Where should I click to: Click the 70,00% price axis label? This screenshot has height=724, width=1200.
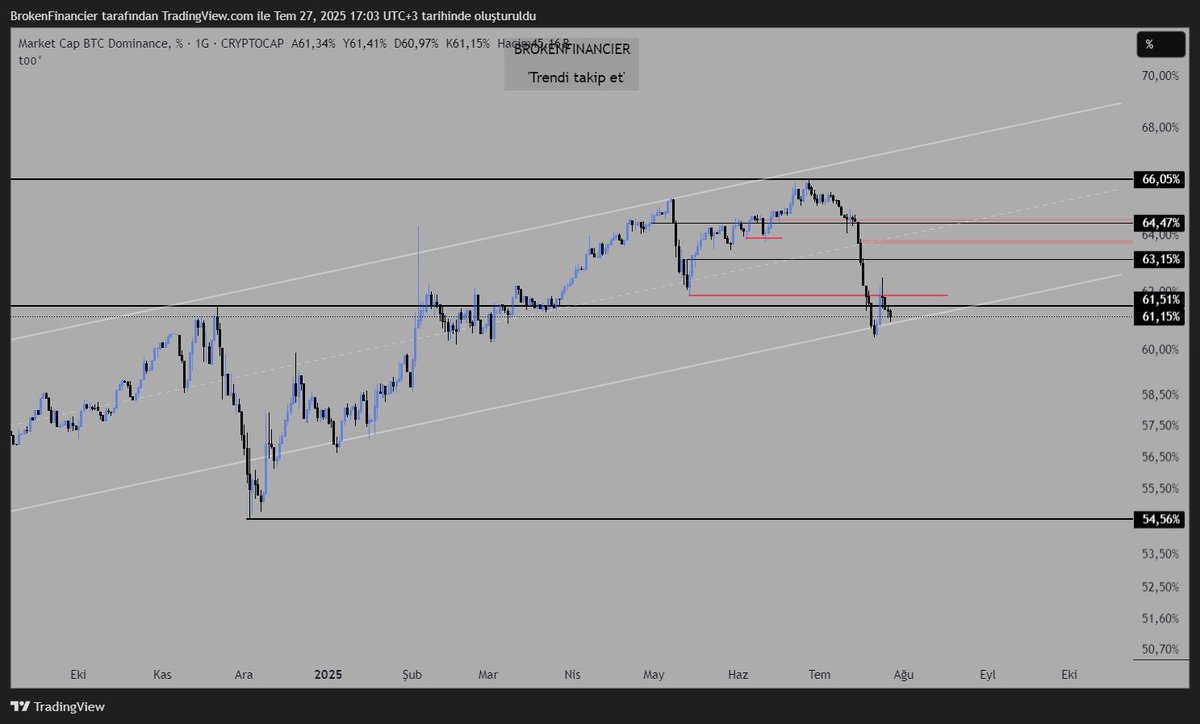(x=1160, y=76)
